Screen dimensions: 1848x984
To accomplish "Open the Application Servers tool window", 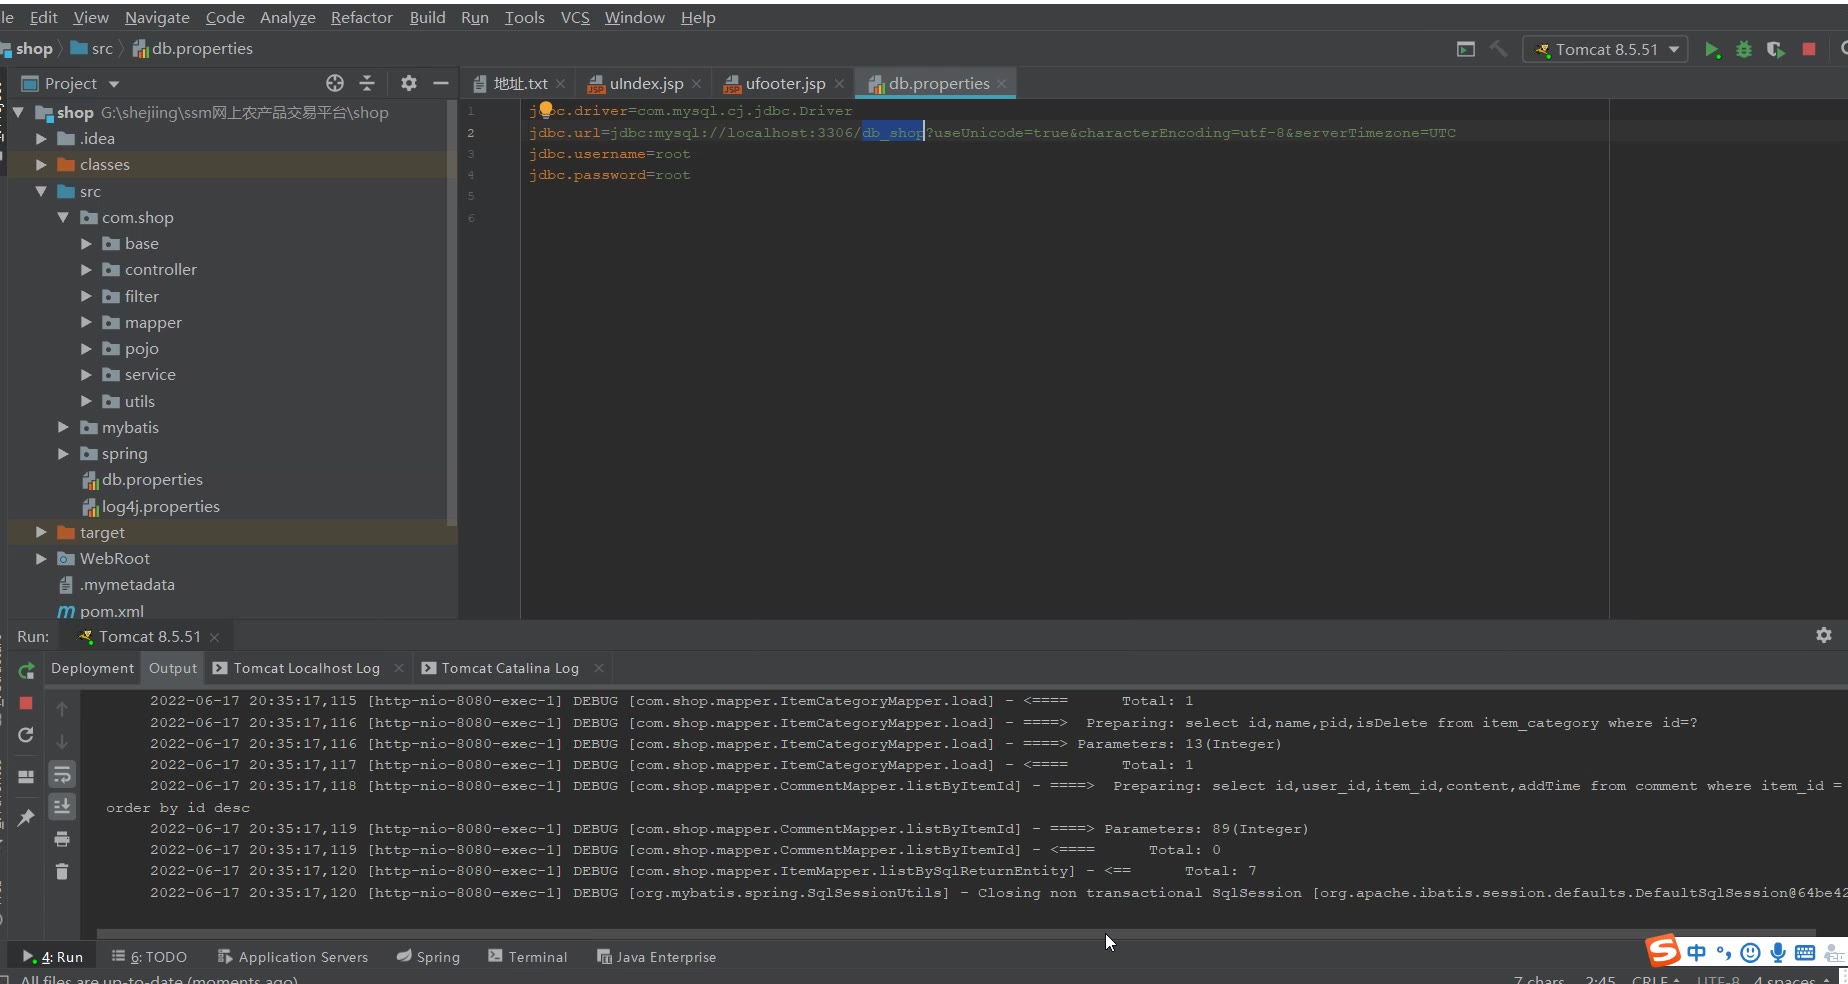I will [x=293, y=957].
